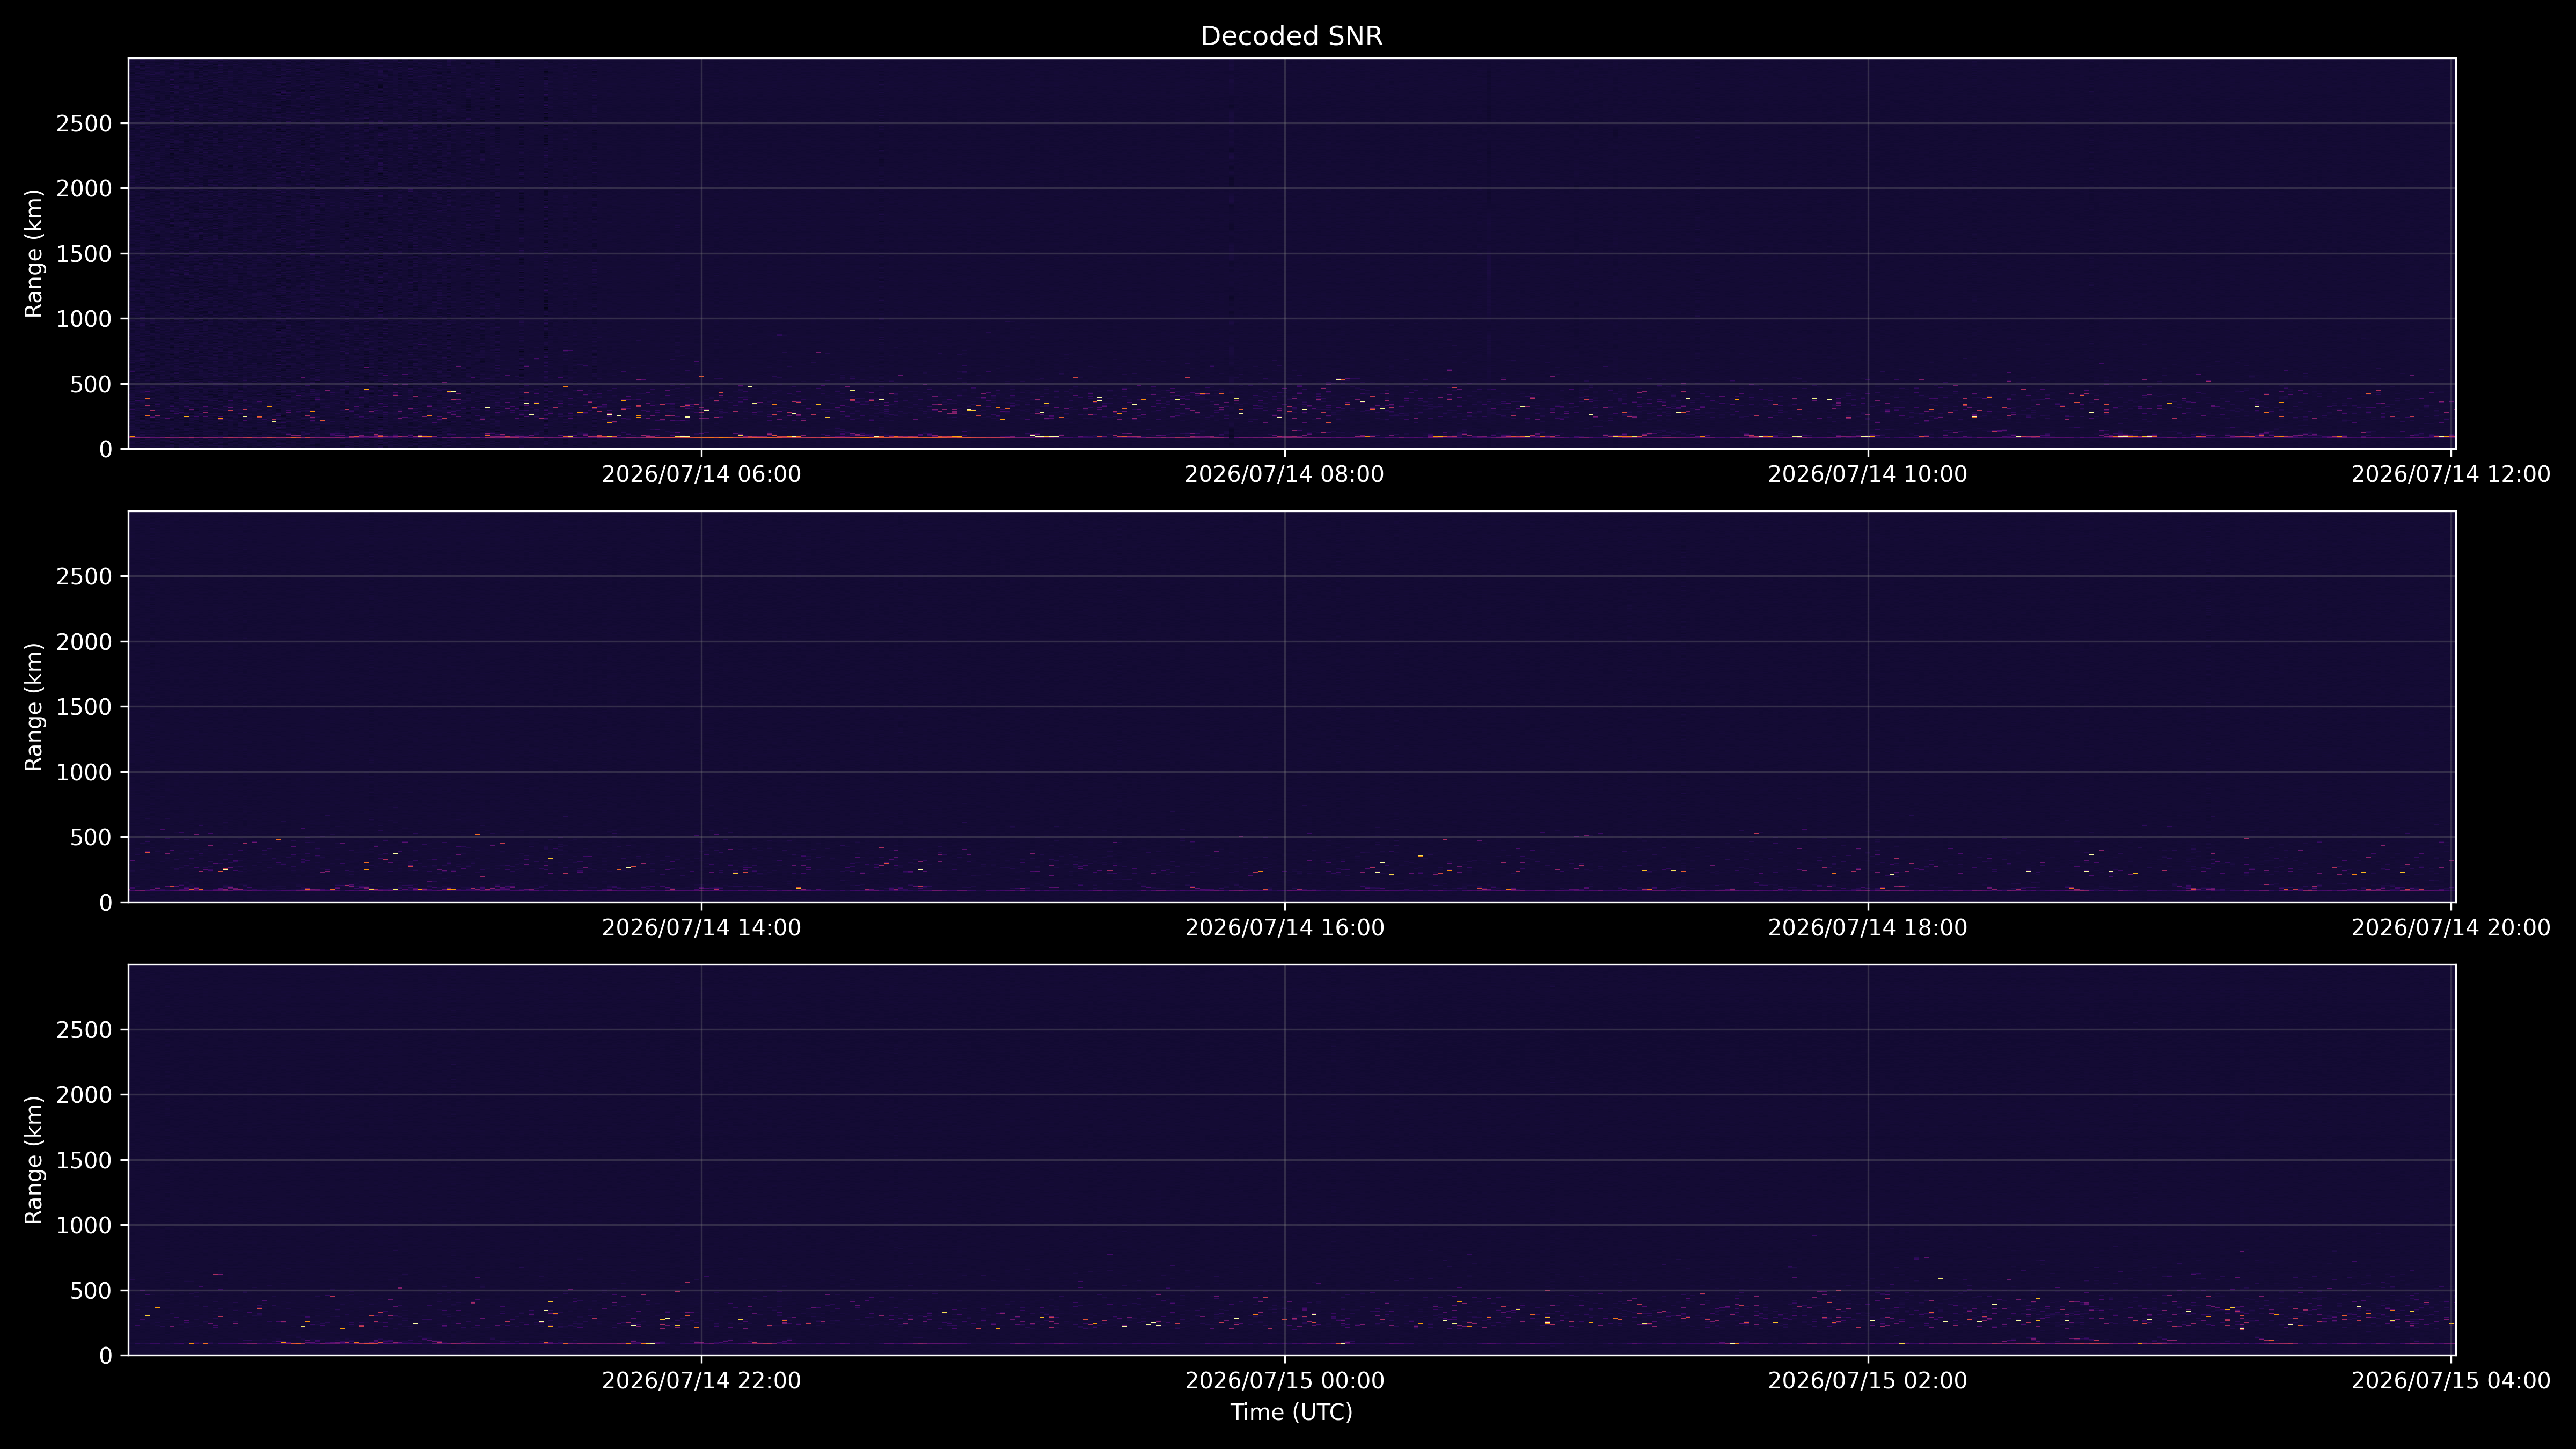Click the 2026/07/14 10:00 axis label
The width and height of the screenshot is (2576, 1449).
click(1867, 475)
